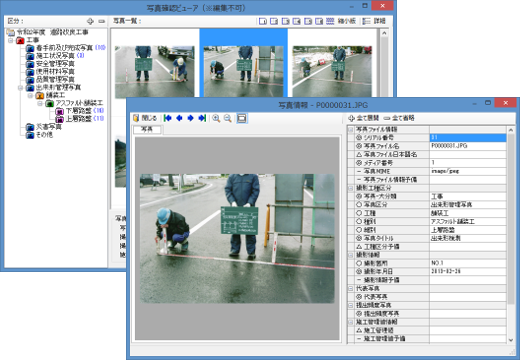This screenshot has height=360, width=520.
Task: Collapse the 施工管理値情報 property group
Action: click(x=351, y=322)
